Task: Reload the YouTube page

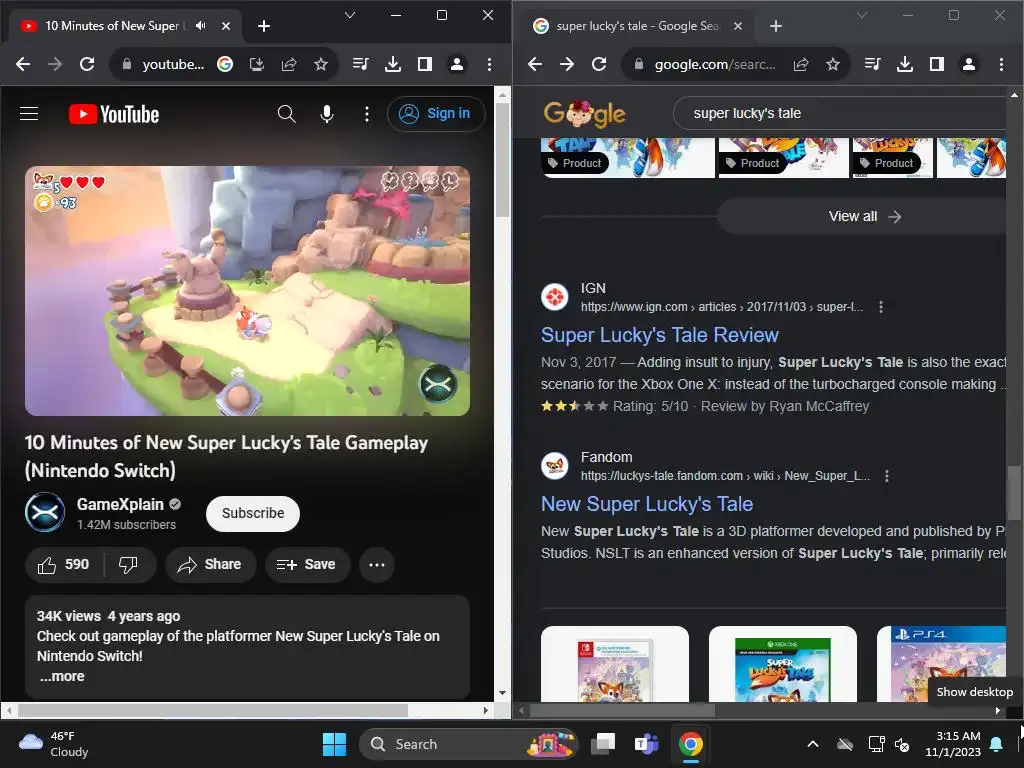Action: [x=87, y=64]
